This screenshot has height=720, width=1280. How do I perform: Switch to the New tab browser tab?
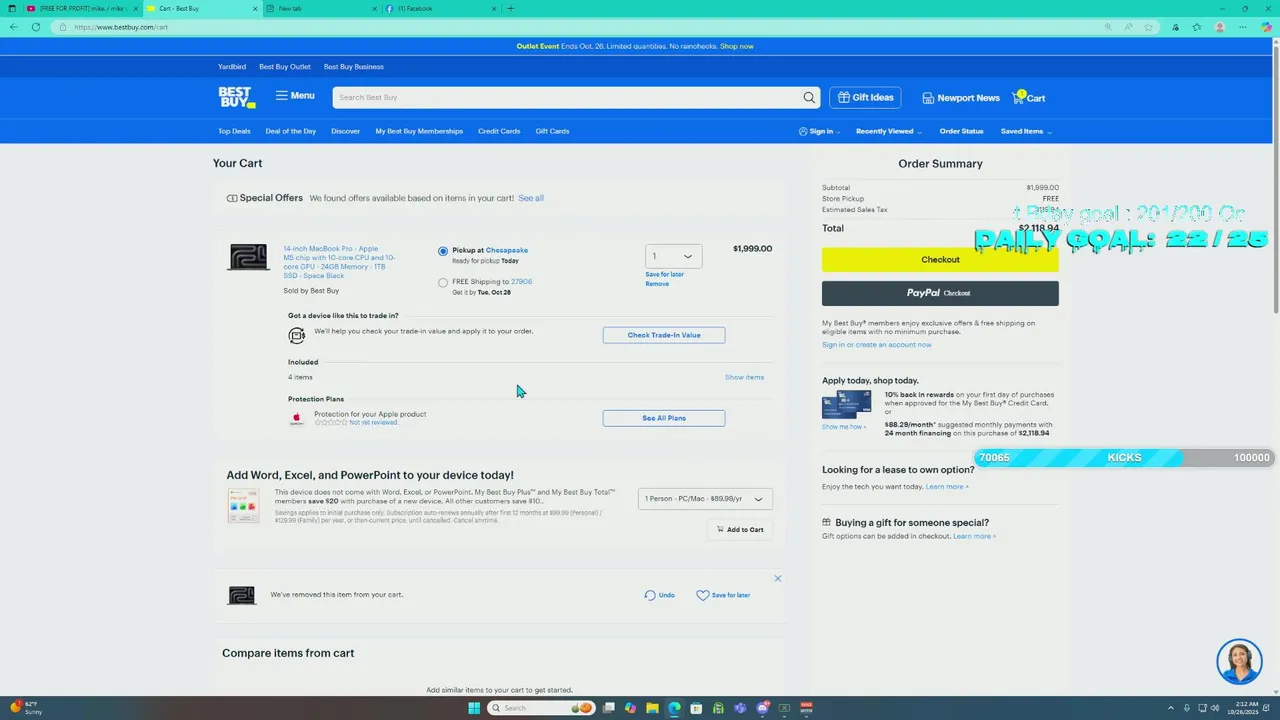(x=320, y=8)
